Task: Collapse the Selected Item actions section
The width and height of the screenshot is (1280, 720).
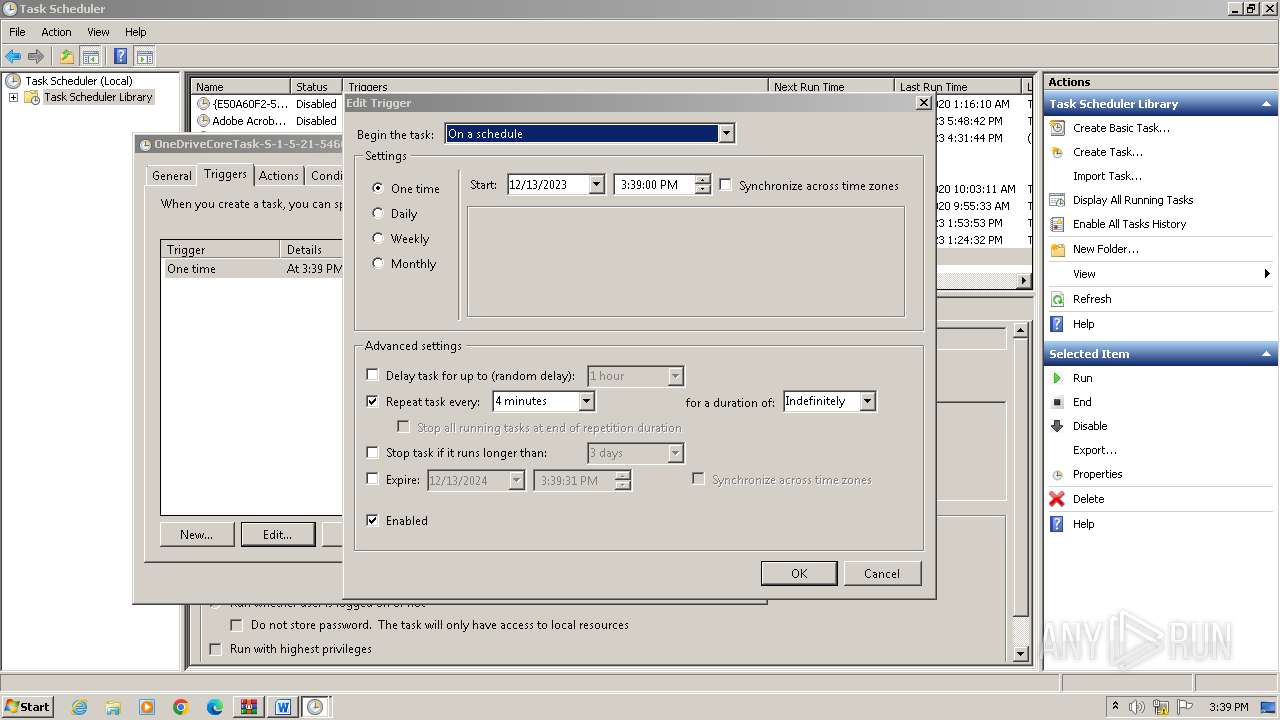Action: click(1267, 354)
